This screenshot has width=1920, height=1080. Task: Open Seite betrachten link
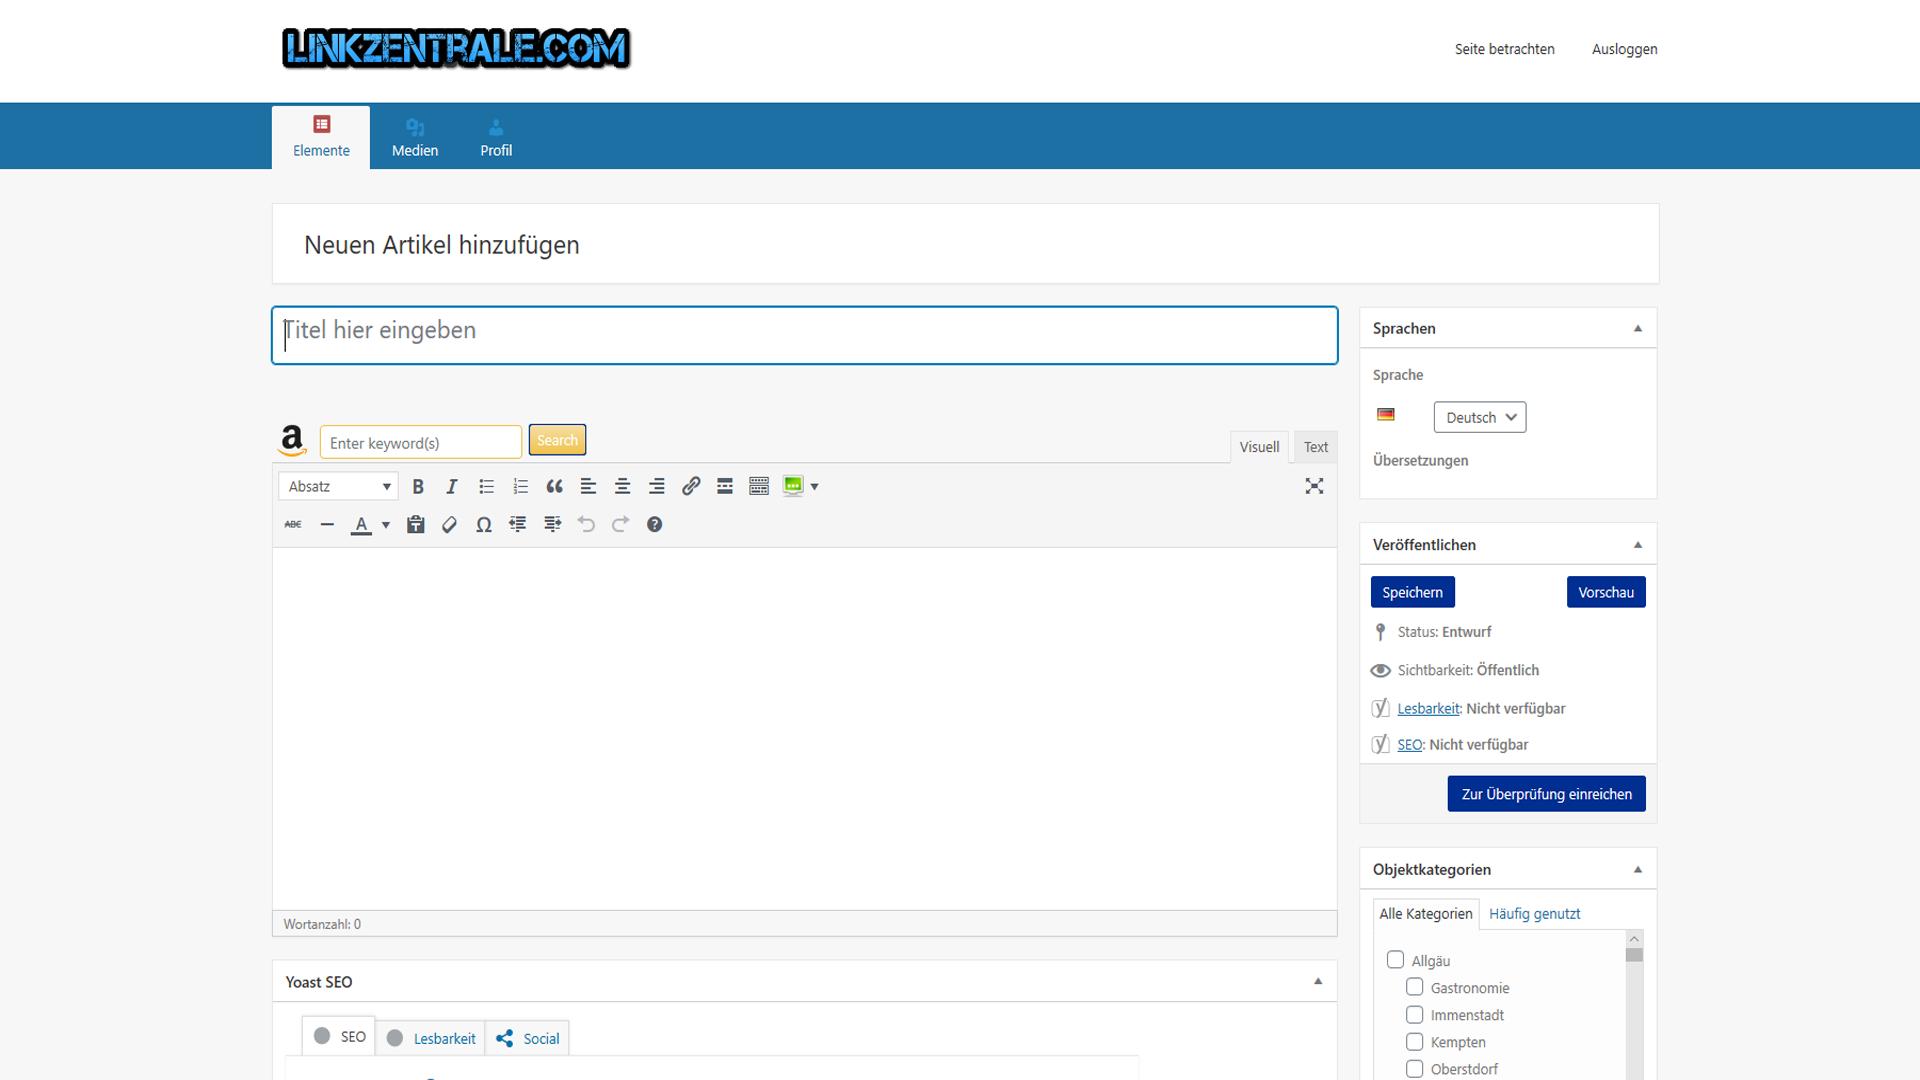(1504, 49)
